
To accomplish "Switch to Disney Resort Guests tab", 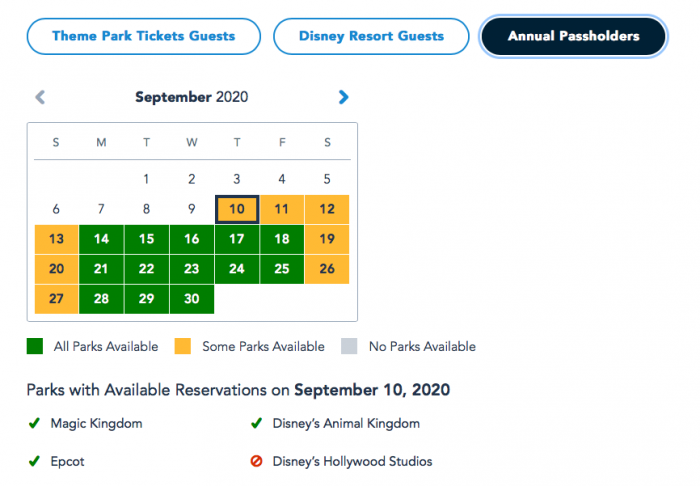I will (371, 37).
